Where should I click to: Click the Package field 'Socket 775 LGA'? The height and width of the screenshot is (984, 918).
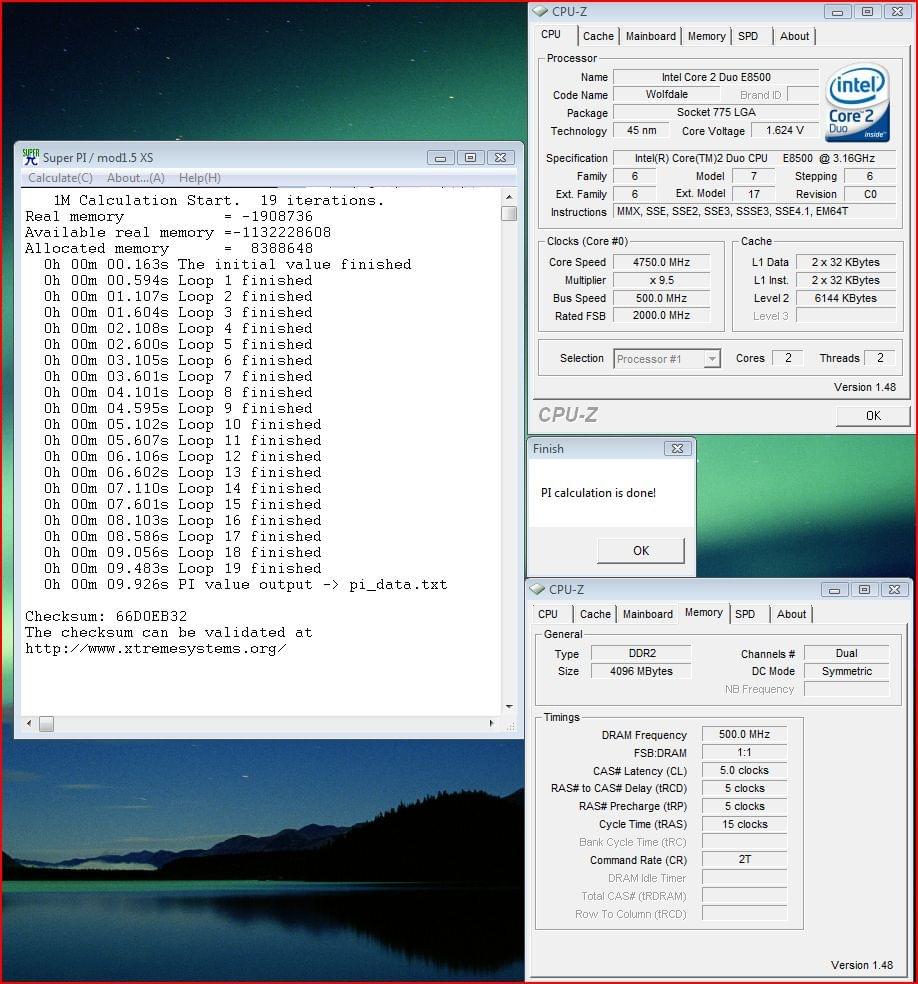716,112
